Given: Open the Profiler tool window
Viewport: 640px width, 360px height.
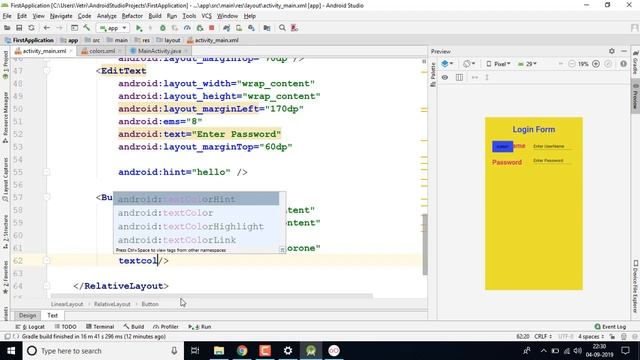Looking at the screenshot, I should pos(166,327).
